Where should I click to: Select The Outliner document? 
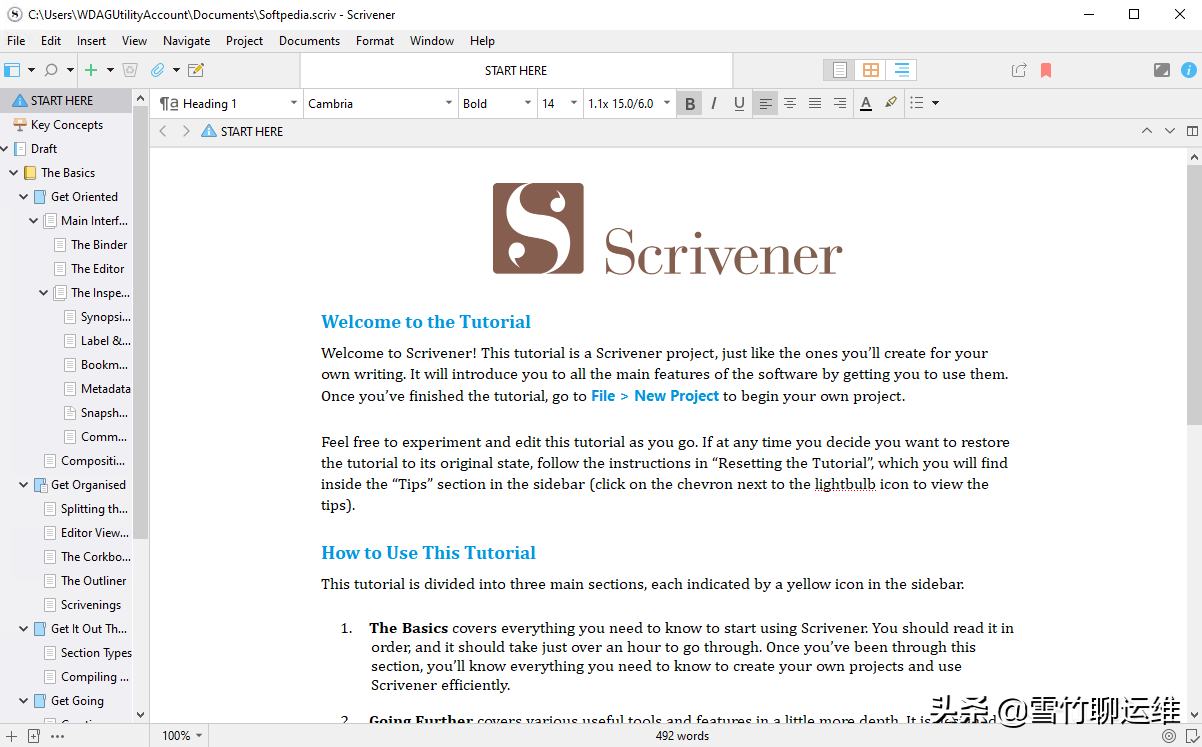[x=94, y=581]
